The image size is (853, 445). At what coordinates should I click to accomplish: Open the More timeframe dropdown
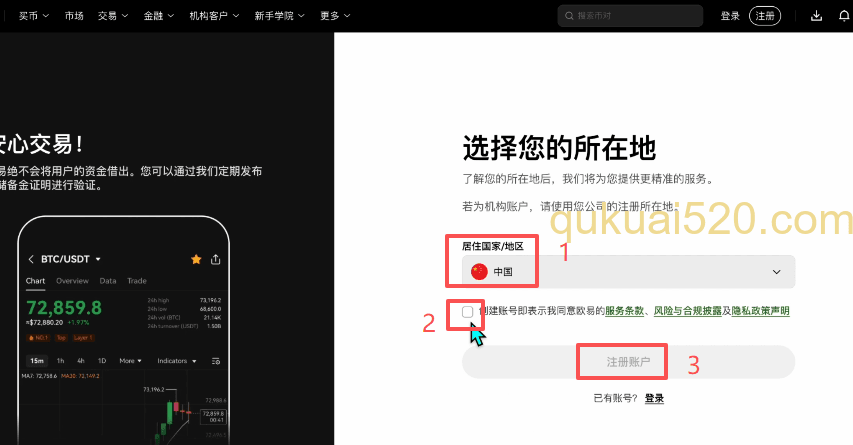(130, 361)
